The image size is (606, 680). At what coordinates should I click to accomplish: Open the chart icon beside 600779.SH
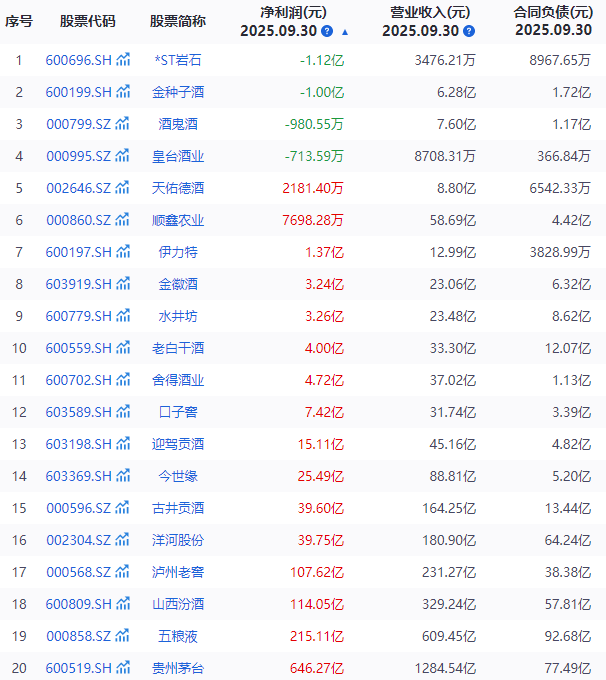123,316
